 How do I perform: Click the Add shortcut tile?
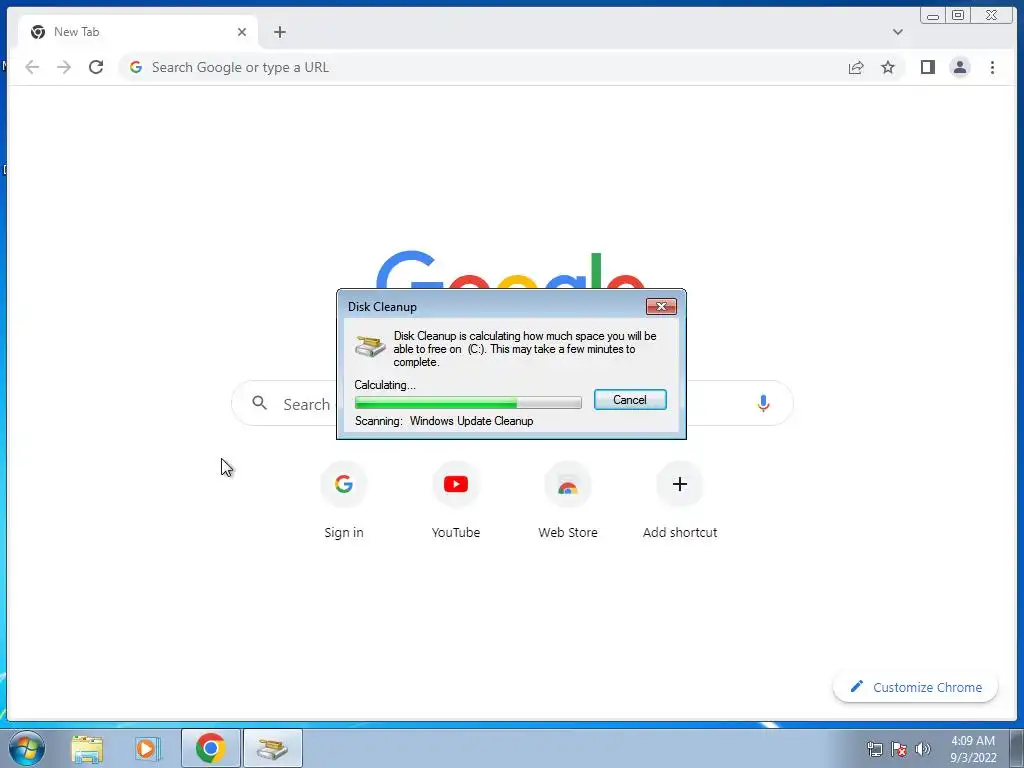680,500
